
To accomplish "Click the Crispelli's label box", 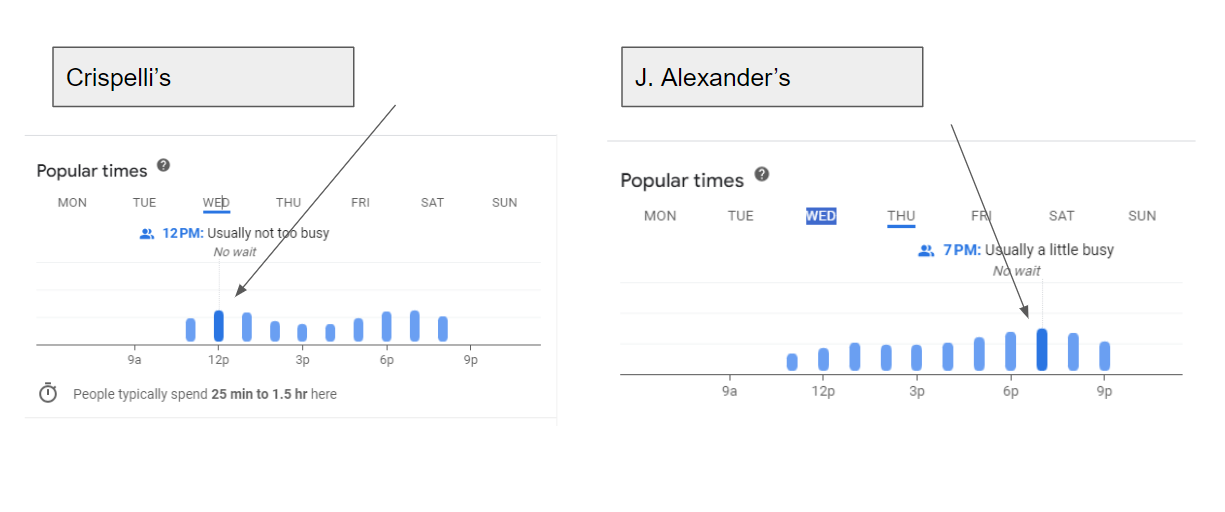I will tap(203, 77).
